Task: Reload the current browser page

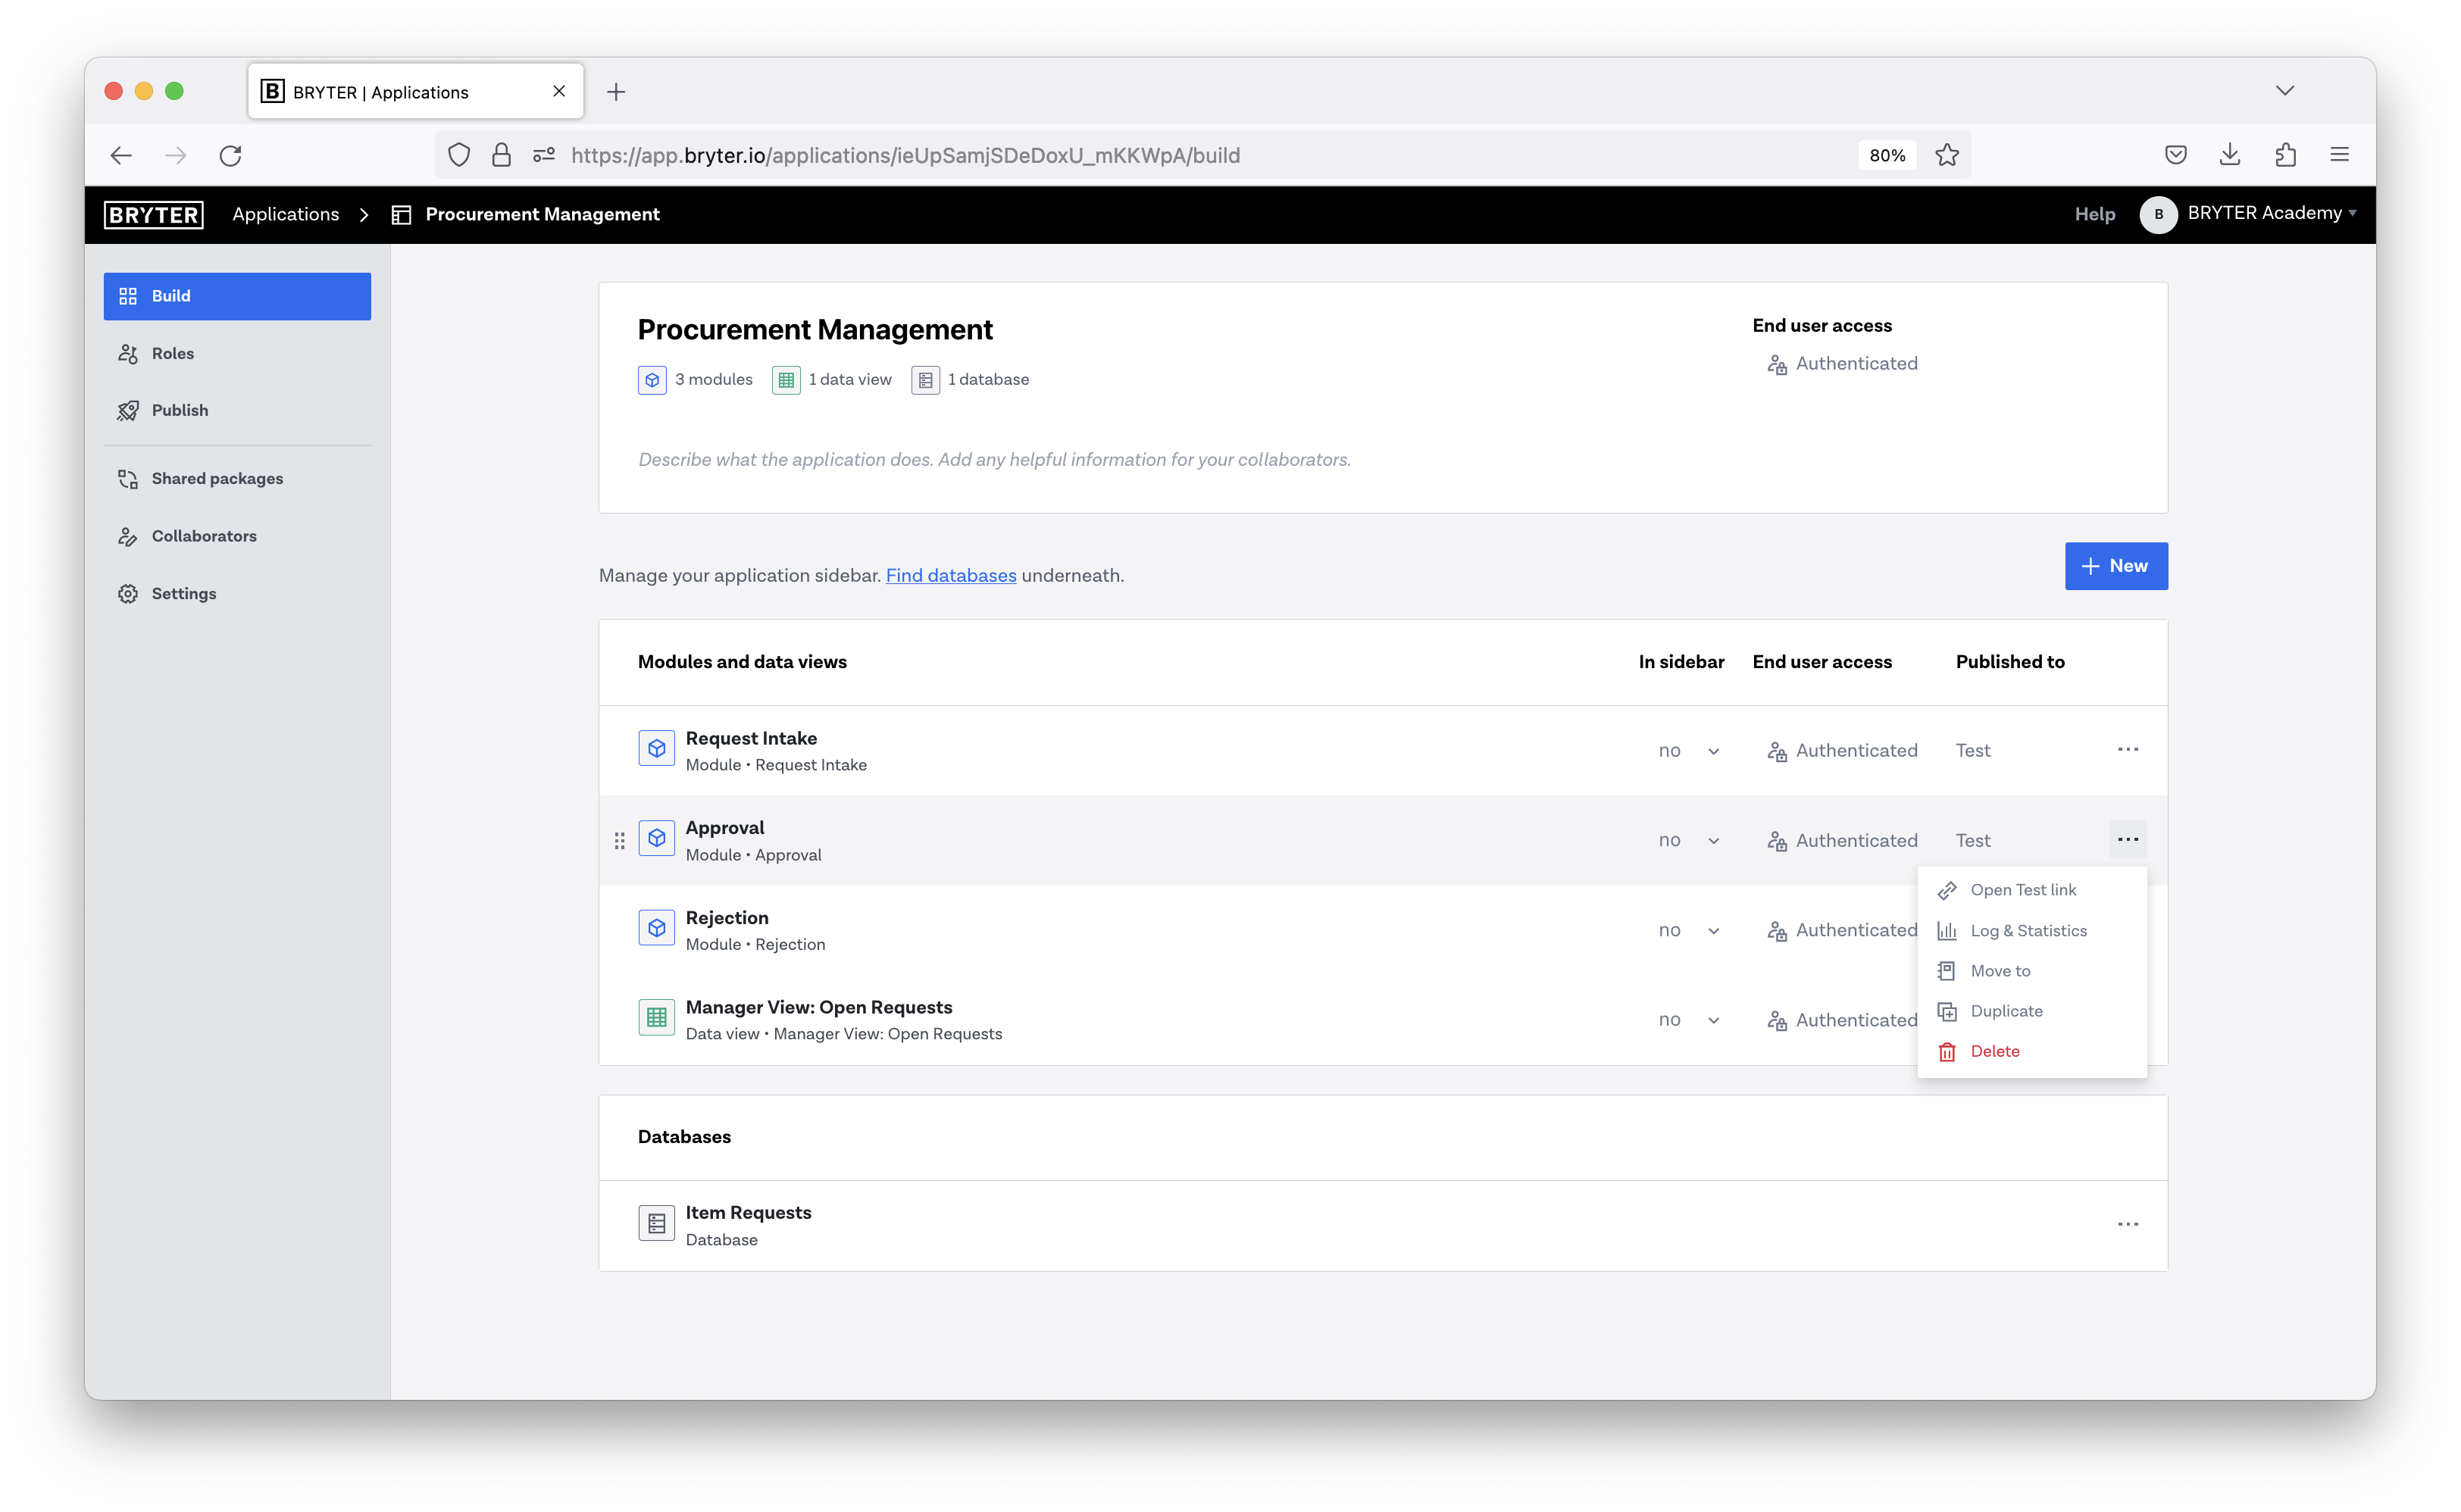Action: (x=230, y=155)
